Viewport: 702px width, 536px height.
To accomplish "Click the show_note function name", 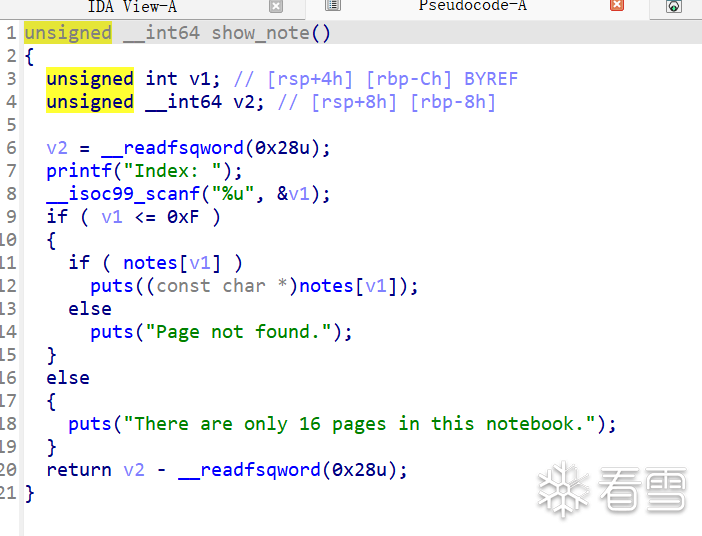I will point(261,33).
